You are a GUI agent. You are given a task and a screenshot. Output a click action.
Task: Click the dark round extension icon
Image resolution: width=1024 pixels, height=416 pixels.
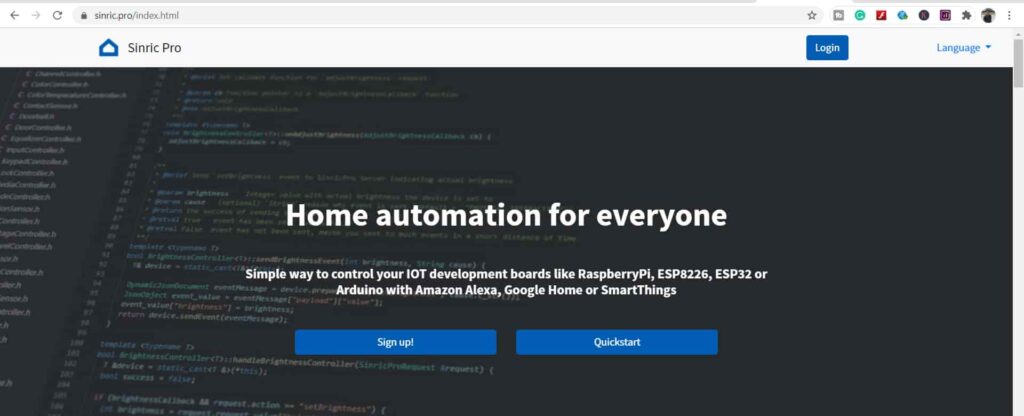[923, 15]
